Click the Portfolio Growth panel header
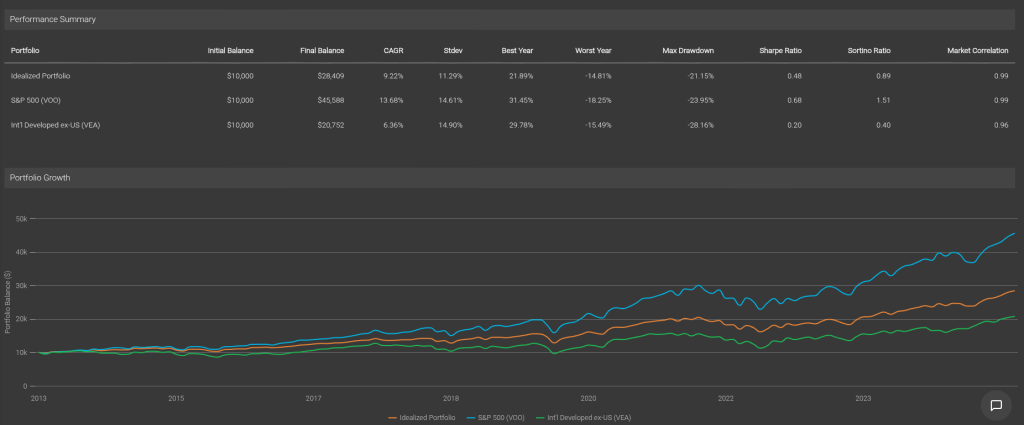 click(x=40, y=177)
